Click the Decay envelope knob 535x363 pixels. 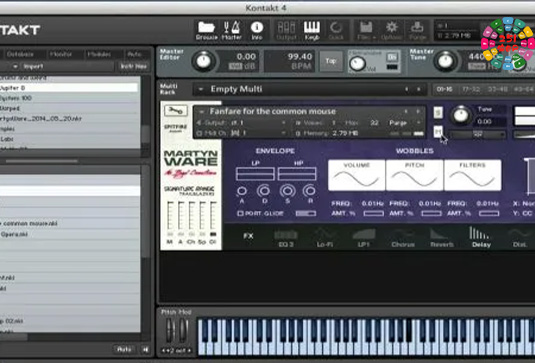264,190
